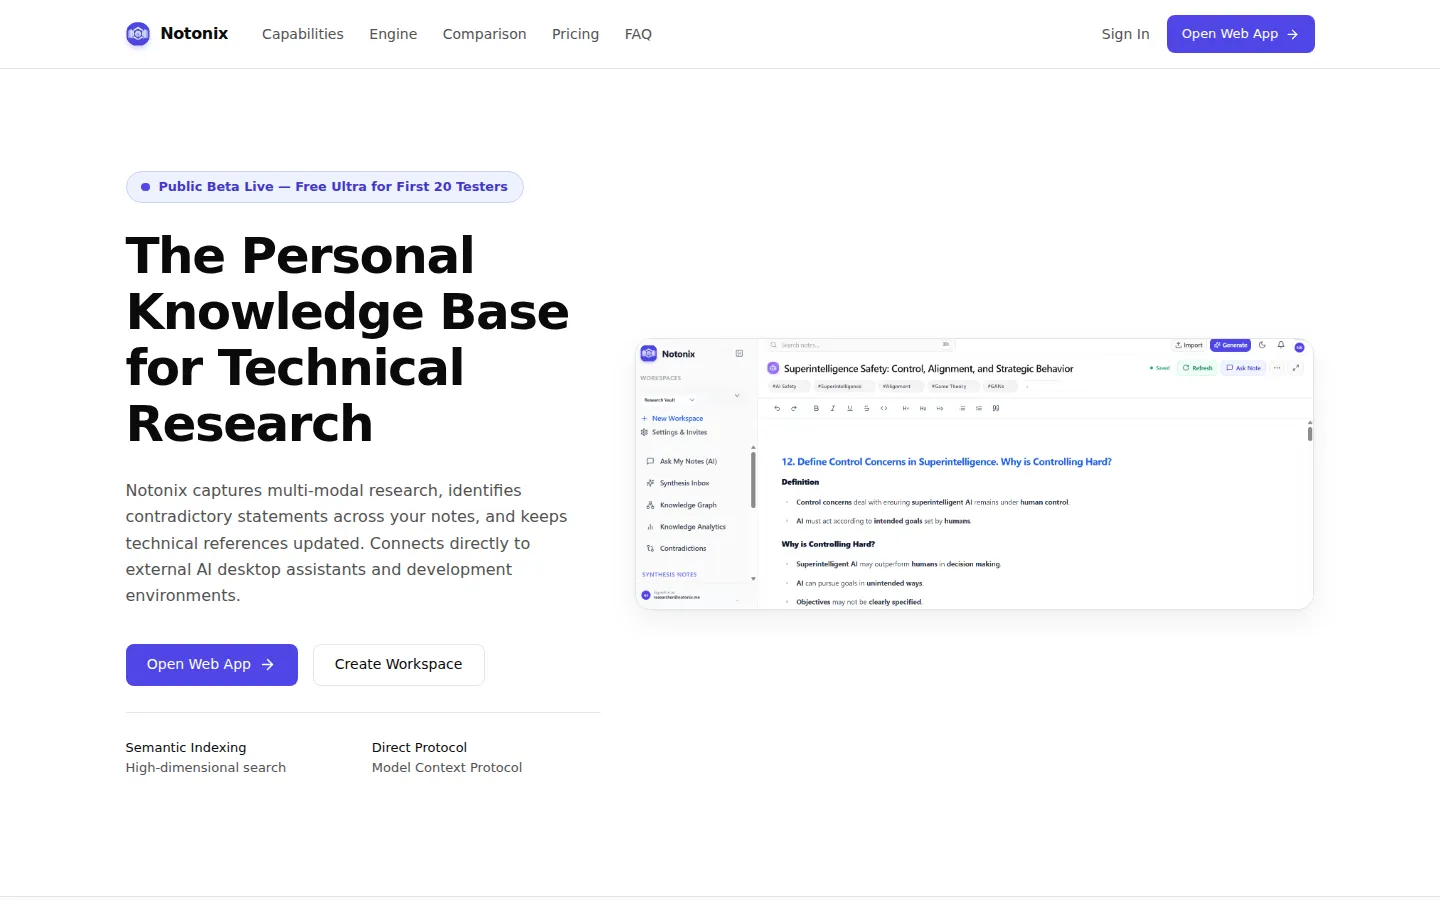Viewport: 1440px width, 900px height.
Task: Click Open Web App in the top navigation bar
Action: click(x=1241, y=34)
